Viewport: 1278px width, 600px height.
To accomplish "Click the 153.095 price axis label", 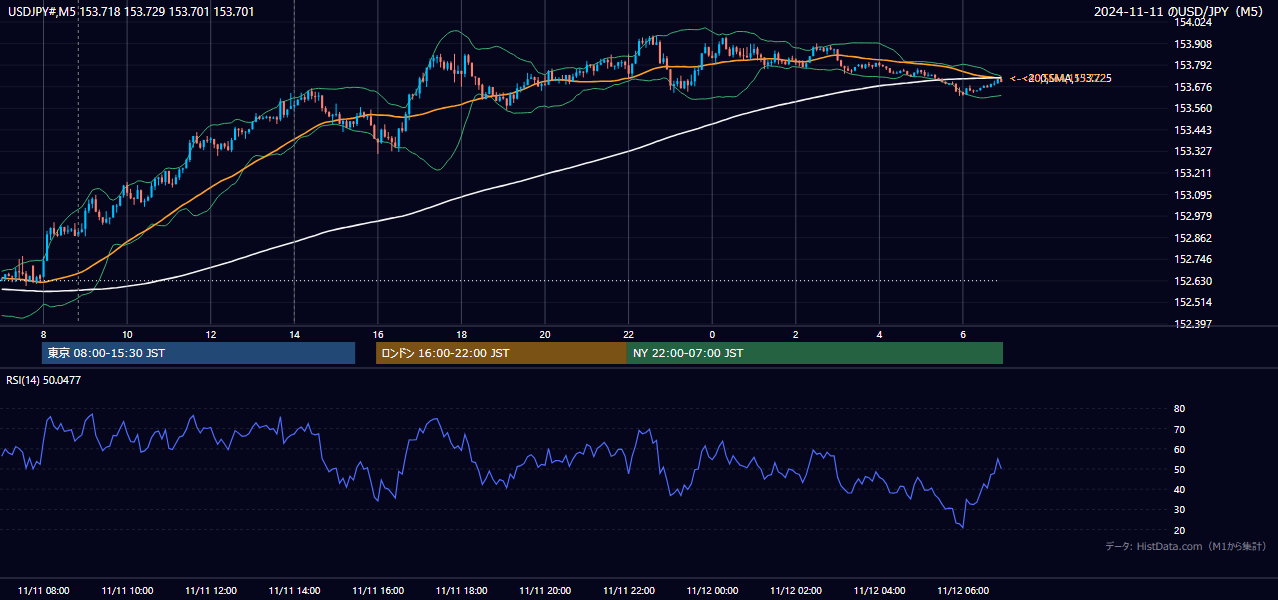I will 1193,195.
